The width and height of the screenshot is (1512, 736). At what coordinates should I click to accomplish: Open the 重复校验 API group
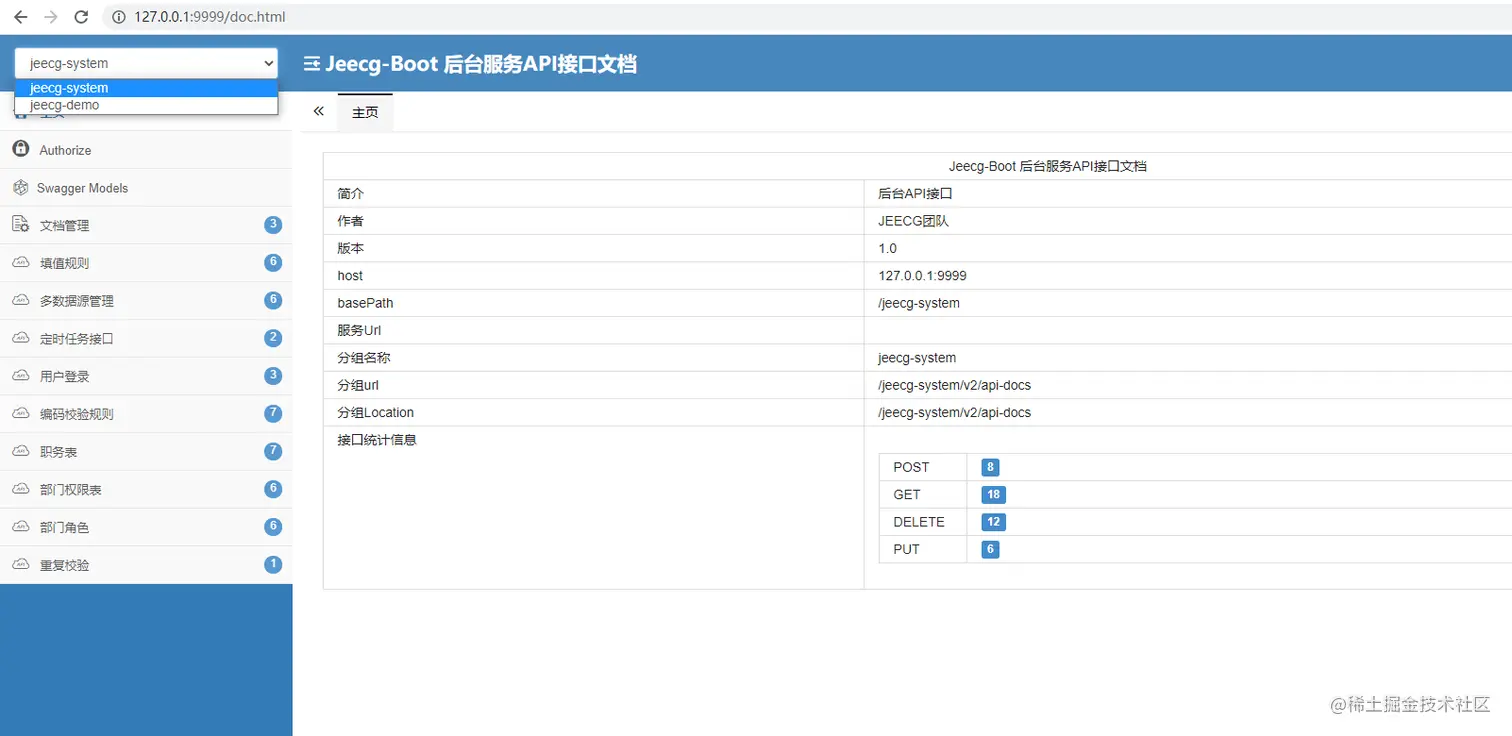pos(146,565)
